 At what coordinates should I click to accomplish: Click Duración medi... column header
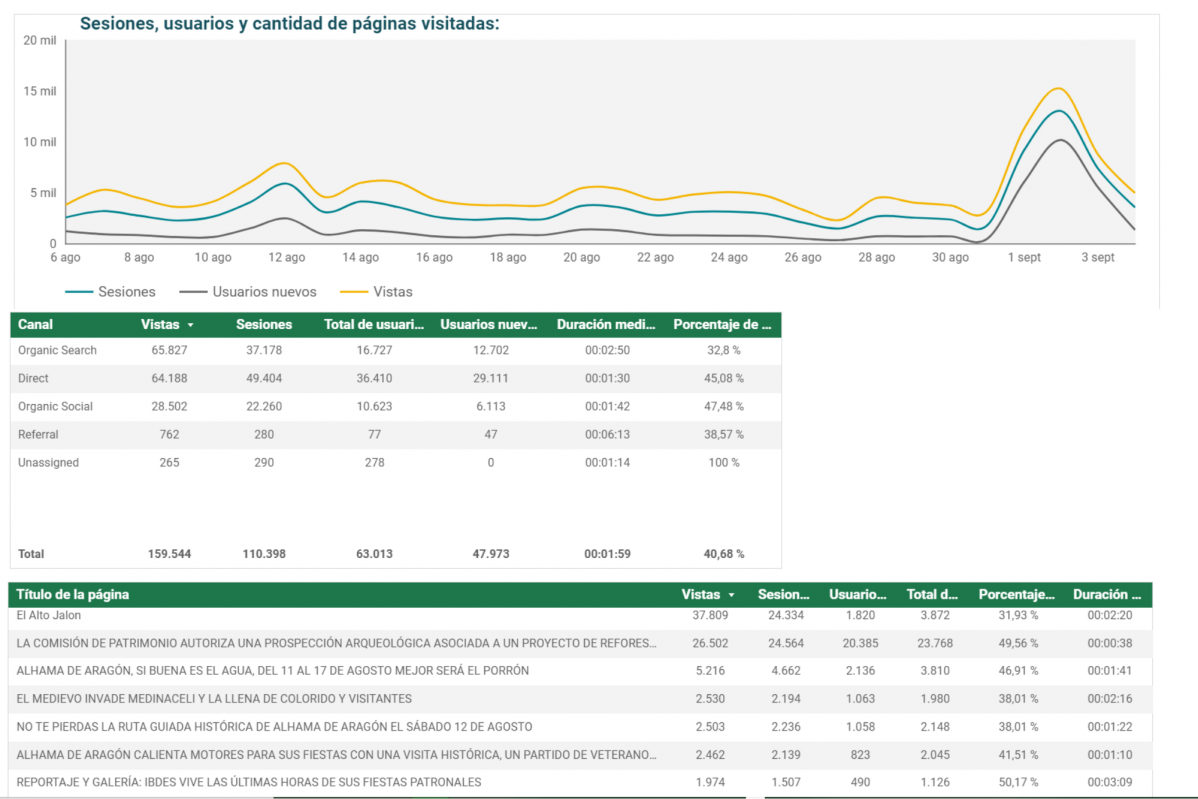point(606,325)
